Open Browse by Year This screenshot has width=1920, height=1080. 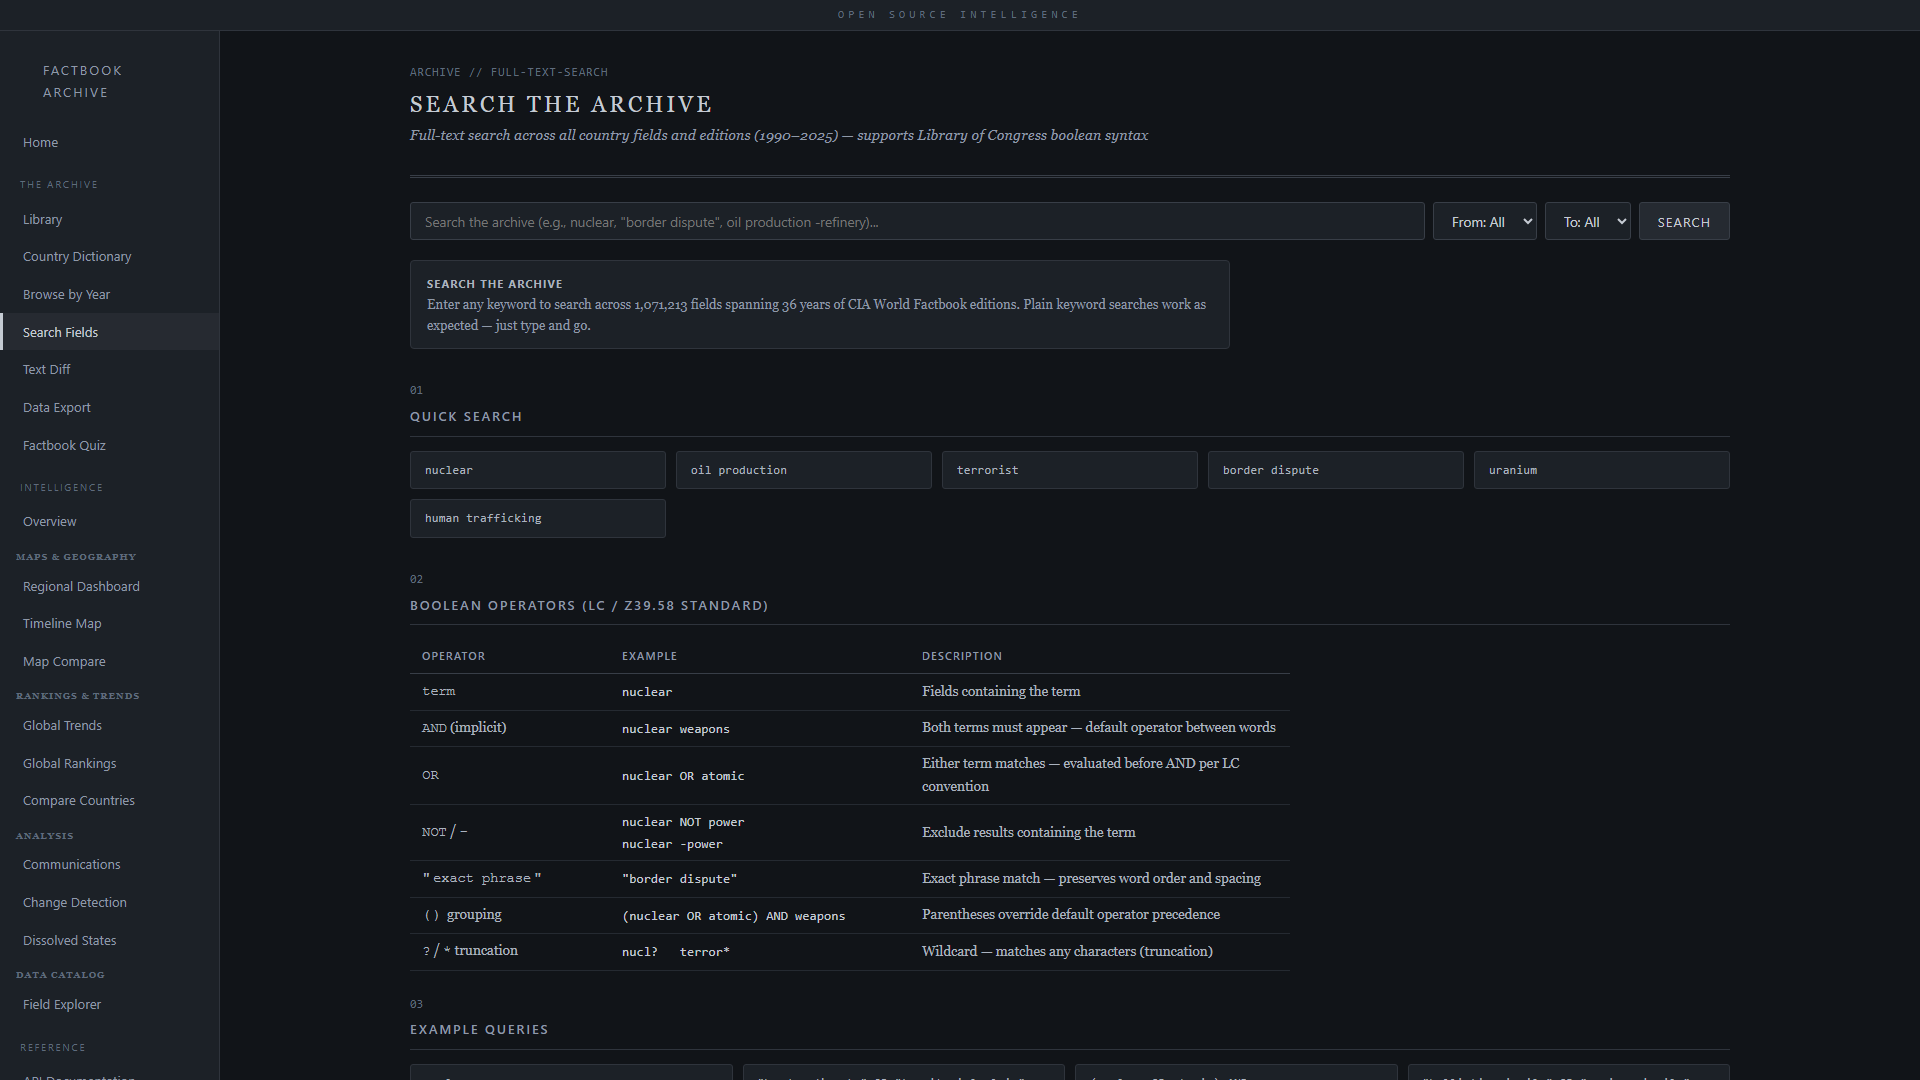pos(66,294)
